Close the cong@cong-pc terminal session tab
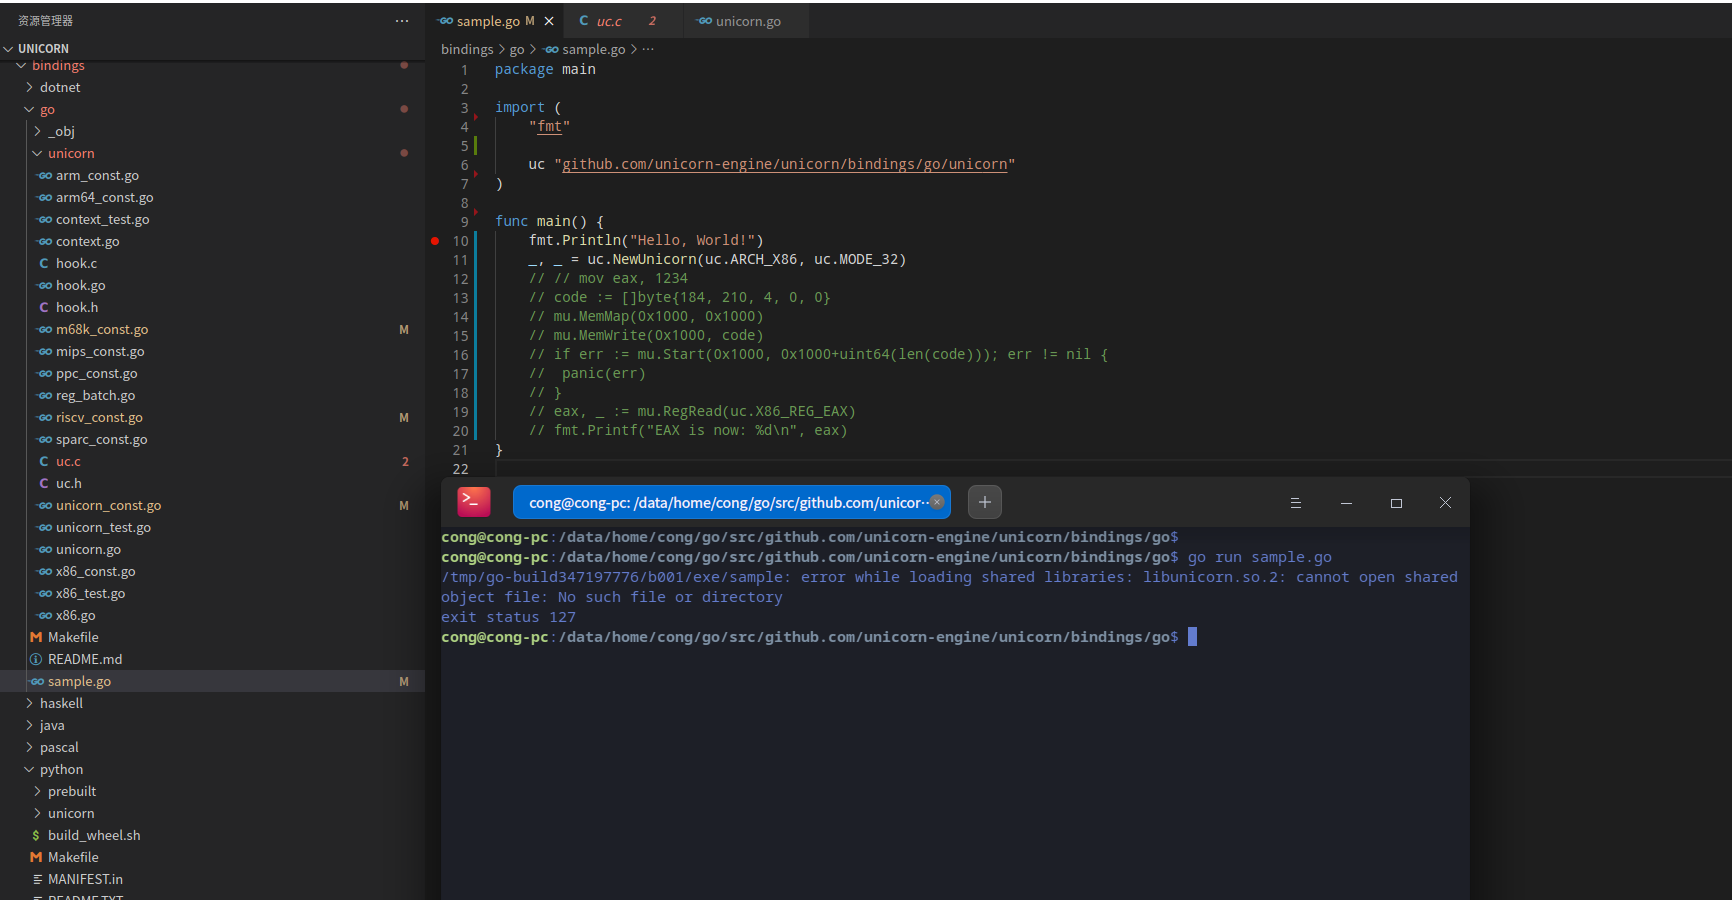Screen dimensions: 1732x900 tap(937, 502)
